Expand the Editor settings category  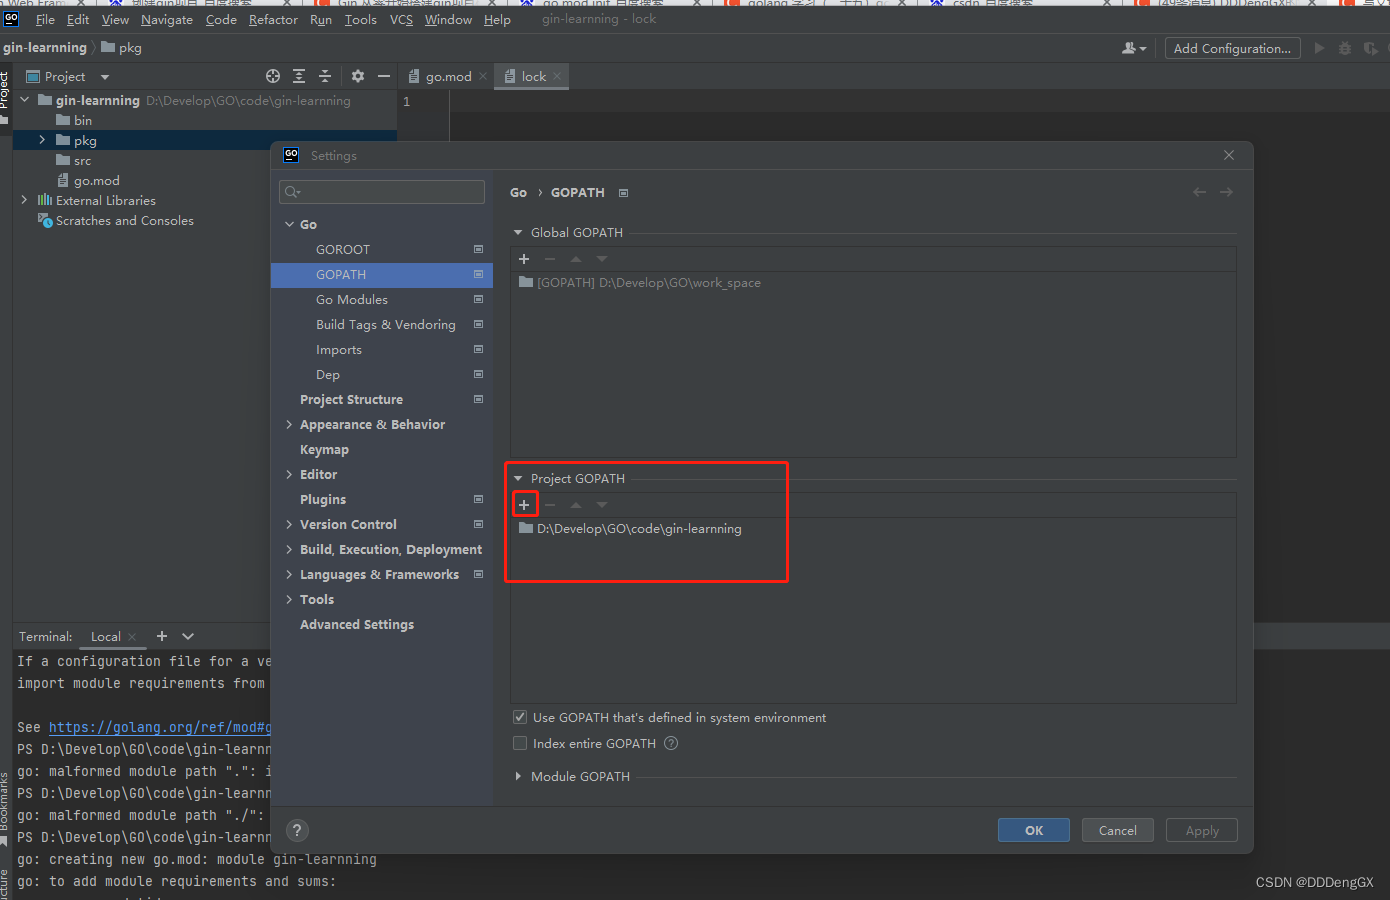[x=289, y=475]
